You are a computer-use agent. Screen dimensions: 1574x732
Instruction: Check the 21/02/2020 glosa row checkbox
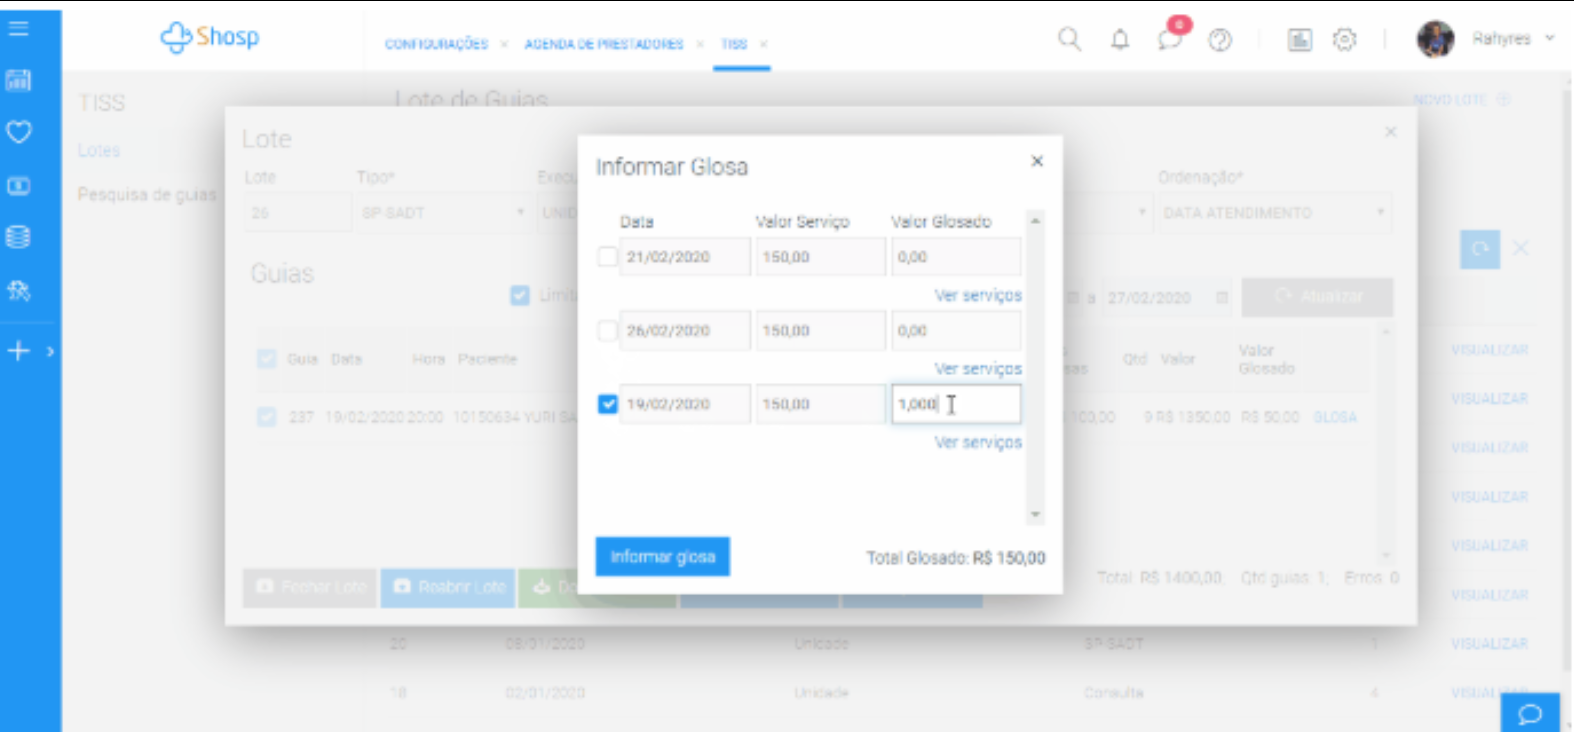607,257
